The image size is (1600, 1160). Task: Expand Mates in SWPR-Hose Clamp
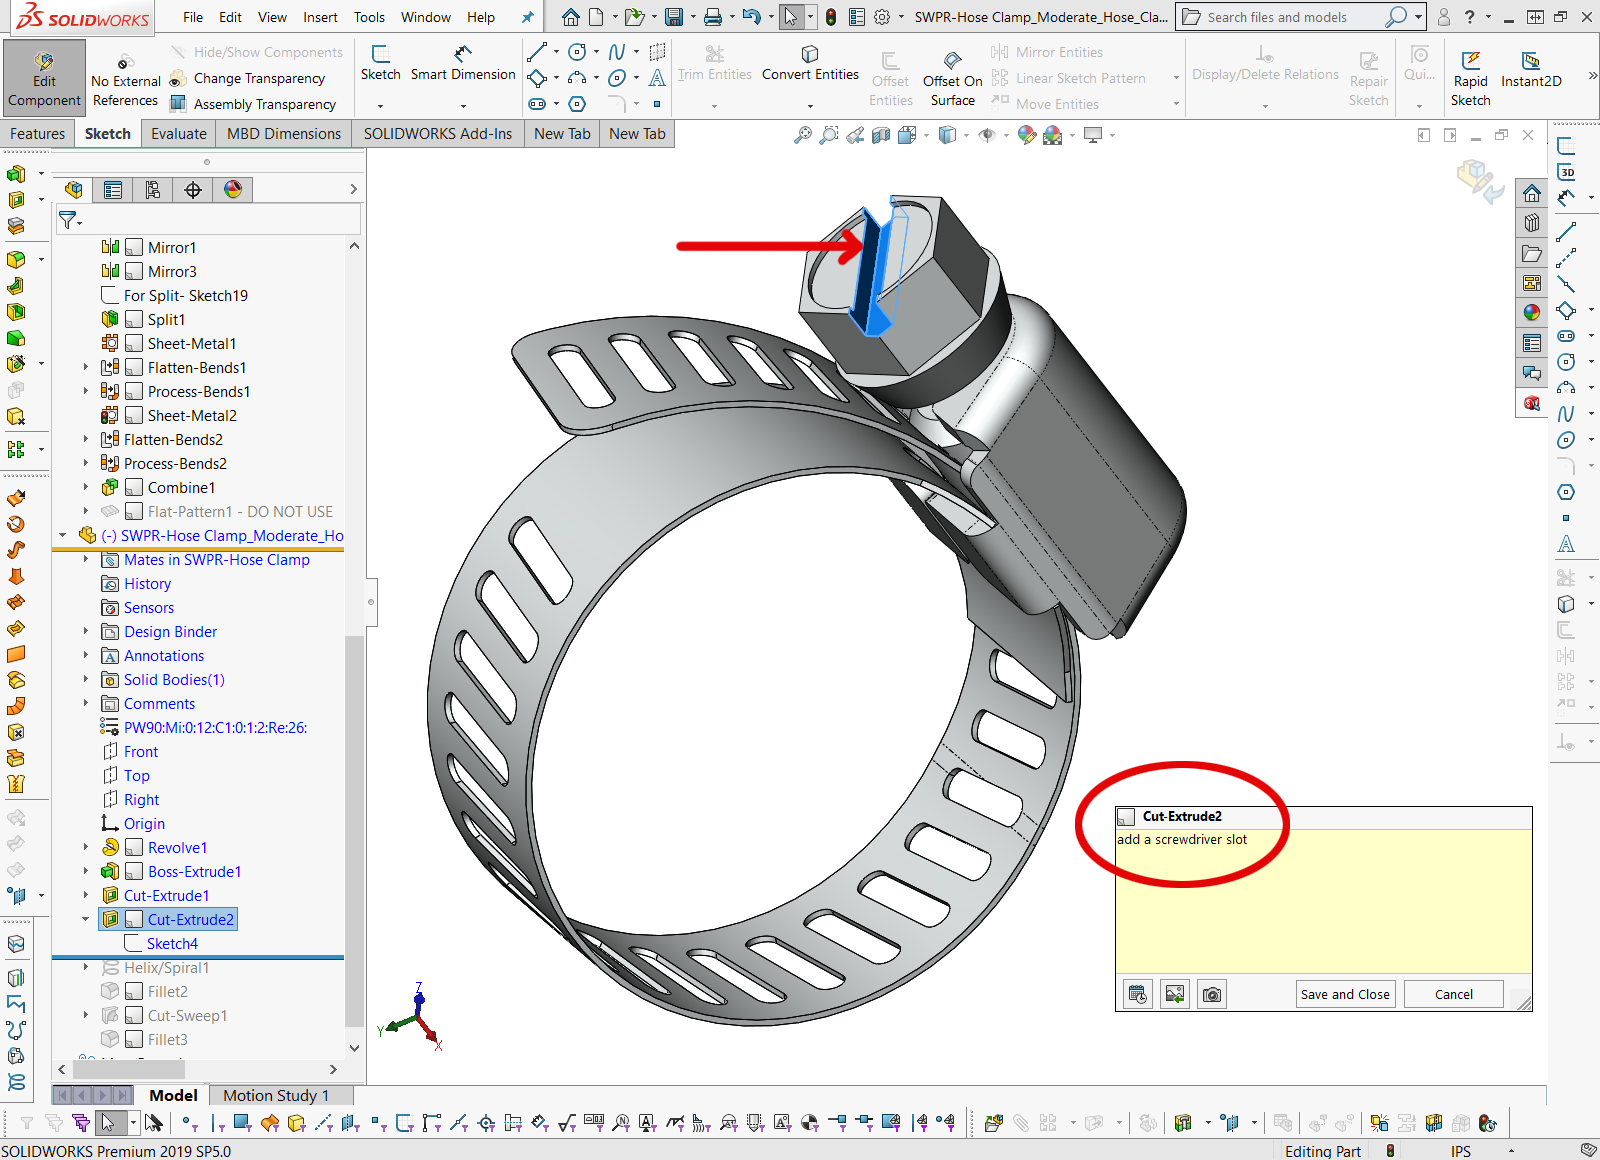point(86,559)
